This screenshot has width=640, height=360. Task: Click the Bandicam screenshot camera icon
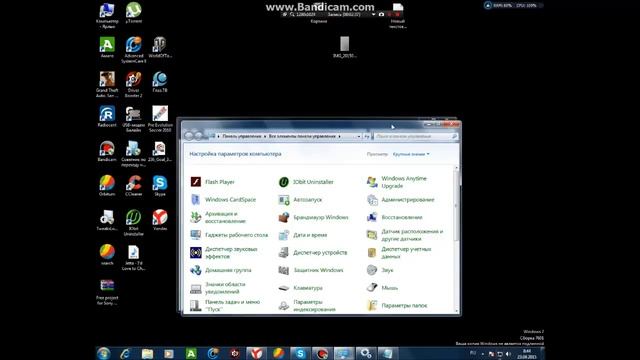click(381, 14)
